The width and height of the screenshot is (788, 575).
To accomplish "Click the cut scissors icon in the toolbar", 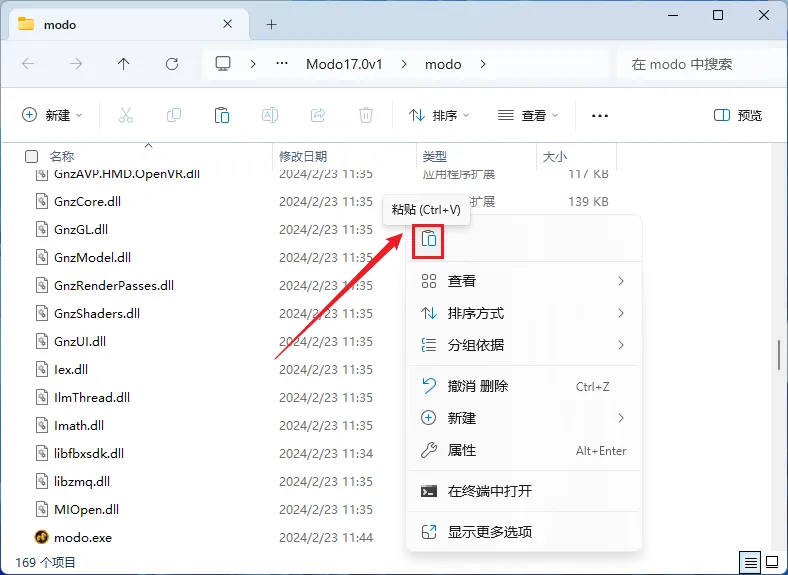I will click(126, 116).
